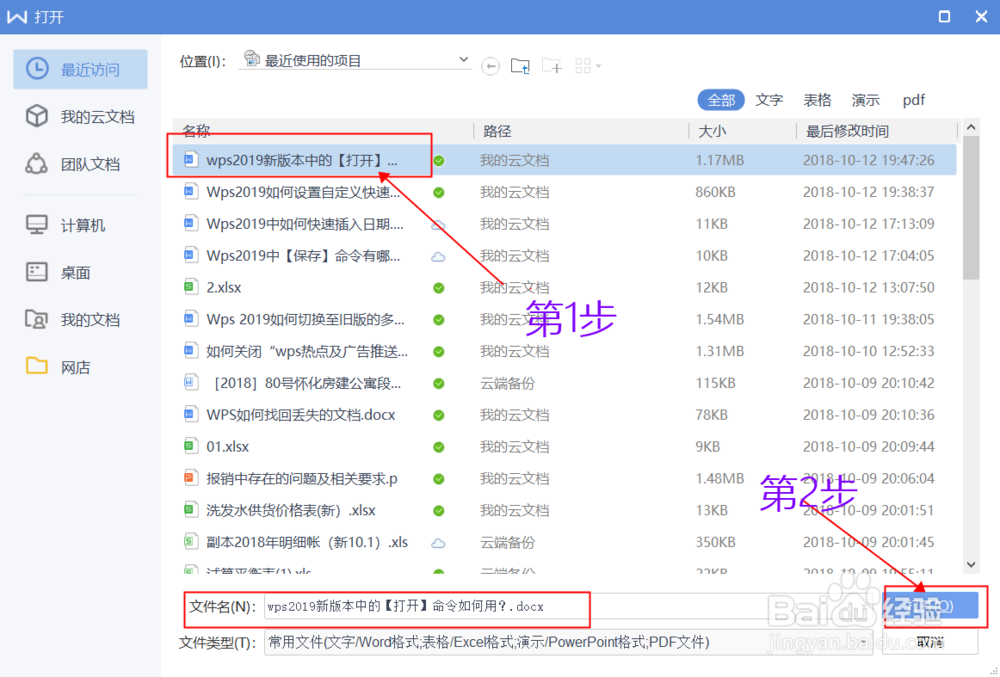
Task: Click cloud status icon of Wps2019中【保存】 row
Action: (x=438, y=256)
